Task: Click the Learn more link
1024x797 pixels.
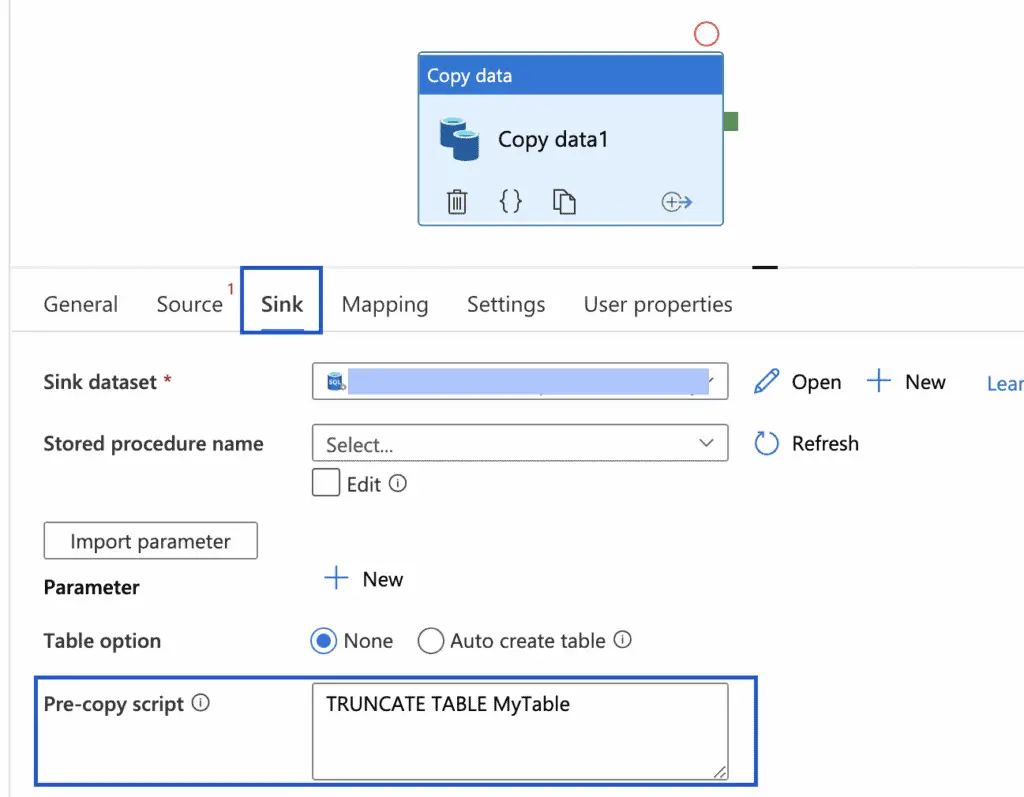Action: (x=1005, y=383)
